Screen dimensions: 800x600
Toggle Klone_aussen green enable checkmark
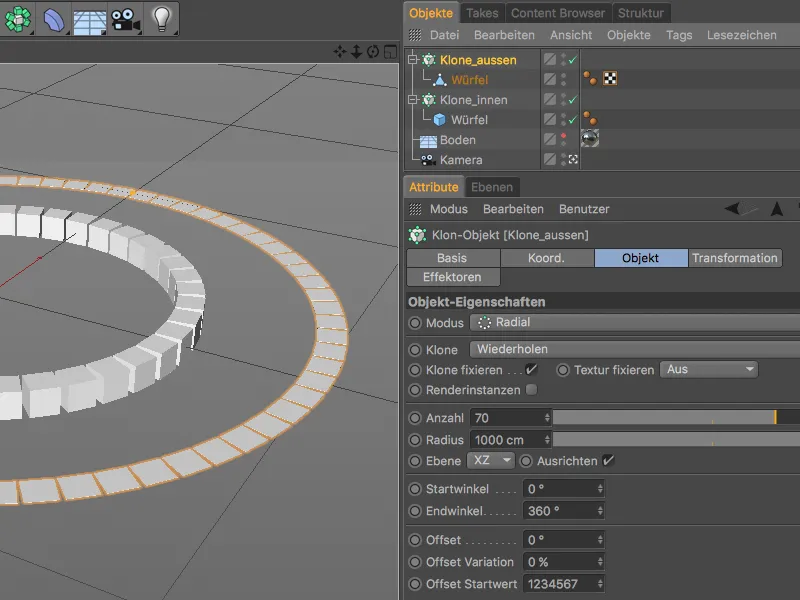click(x=573, y=60)
